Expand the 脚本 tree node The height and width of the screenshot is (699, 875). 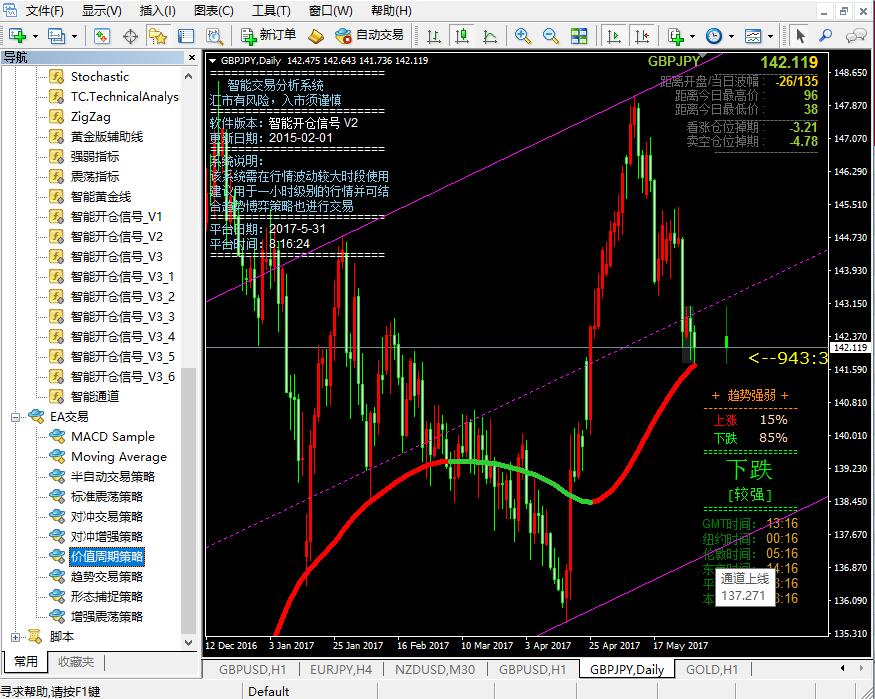tap(16, 636)
